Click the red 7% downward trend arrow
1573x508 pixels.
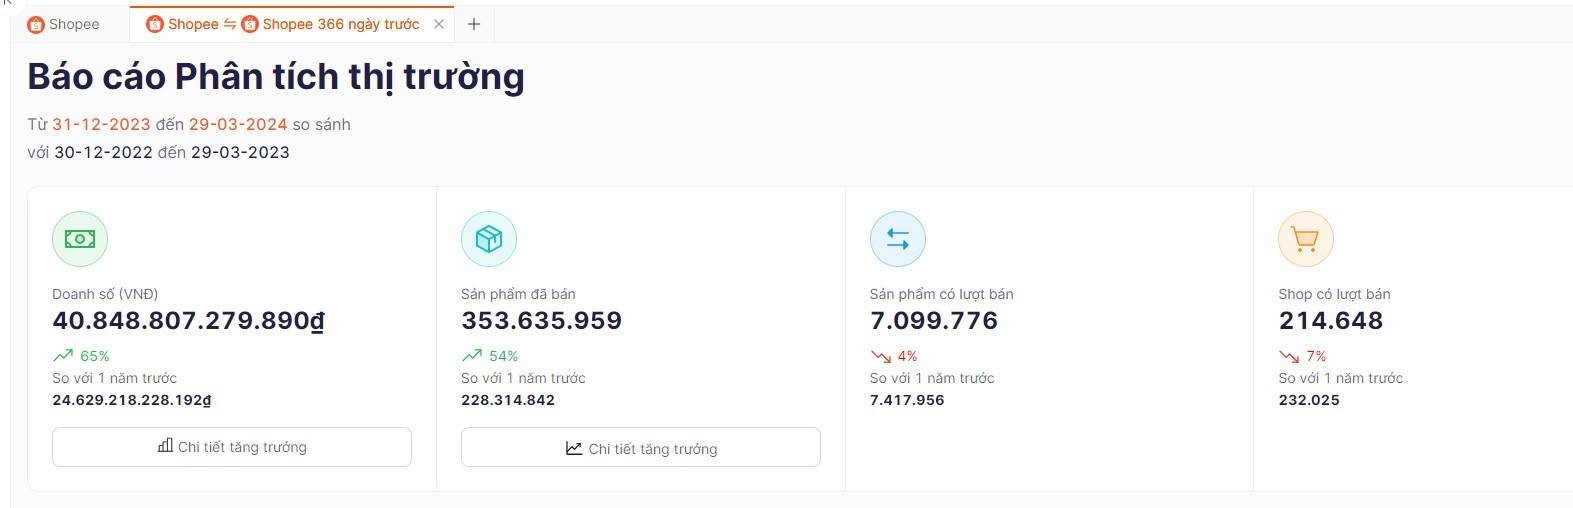tap(1289, 355)
